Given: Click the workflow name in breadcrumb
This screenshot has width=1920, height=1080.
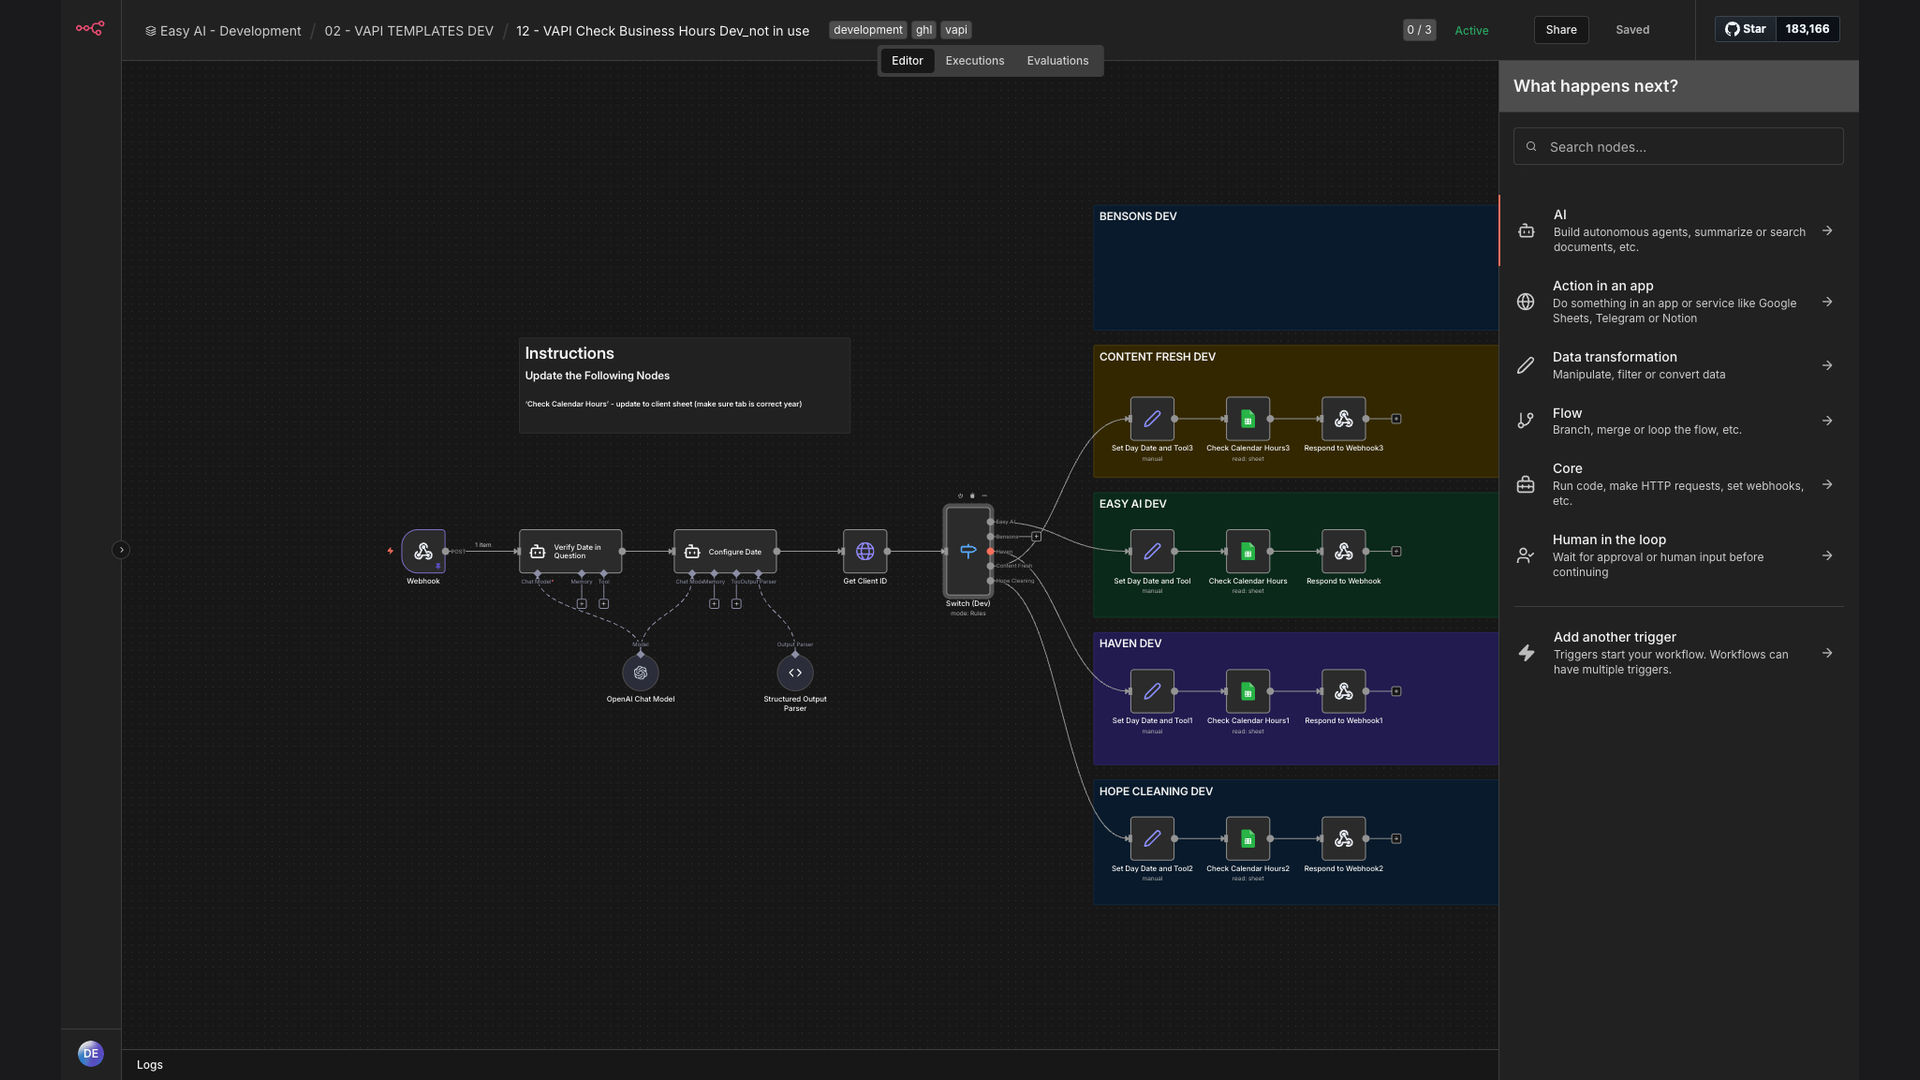Looking at the screenshot, I should (x=663, y=31).
